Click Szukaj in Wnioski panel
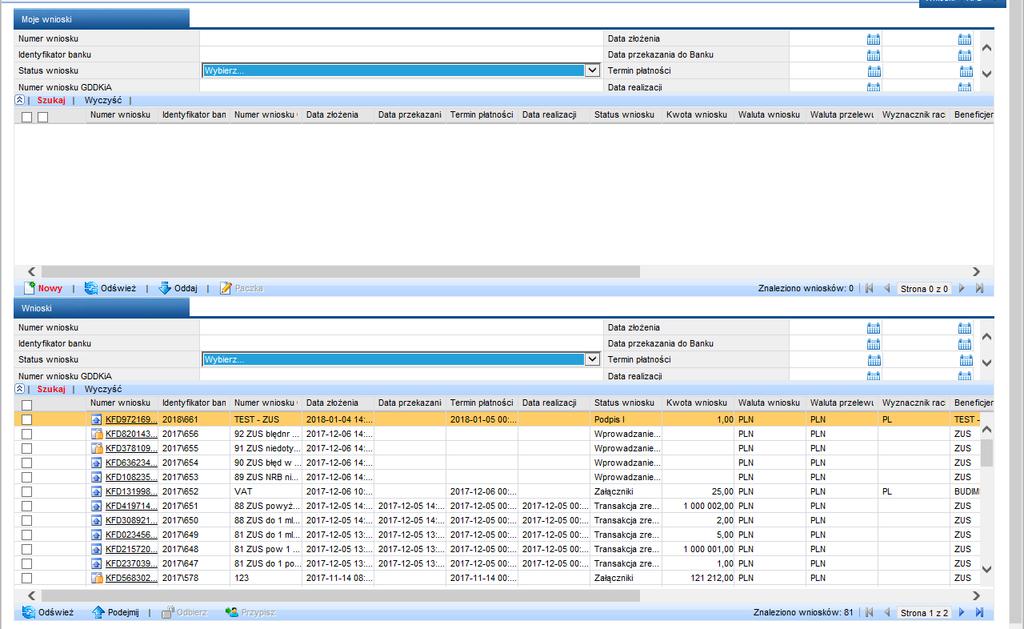 pyautogui.click(x=51, y=389)
